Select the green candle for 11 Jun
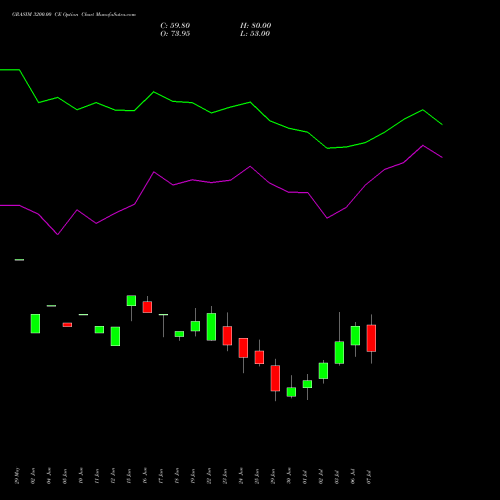 99,329
